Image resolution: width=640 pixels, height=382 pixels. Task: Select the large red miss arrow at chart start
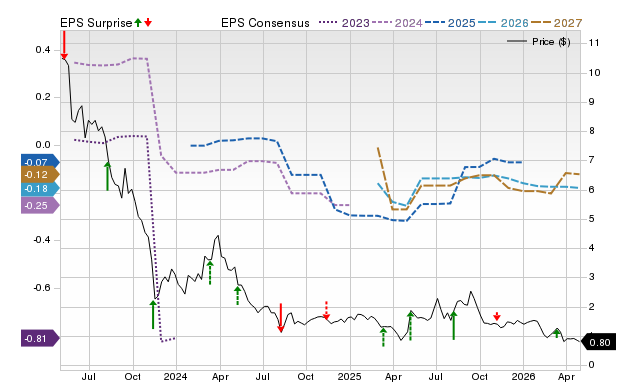[x=64, y=45]
